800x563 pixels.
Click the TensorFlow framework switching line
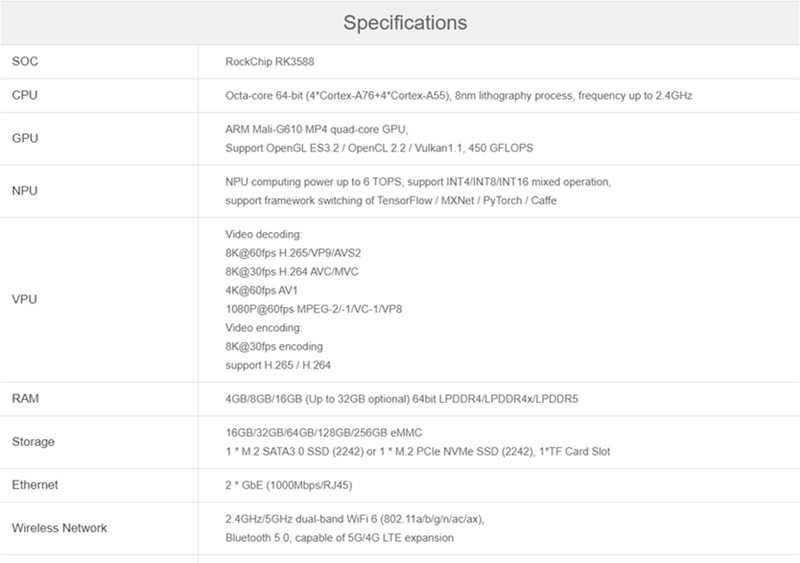point(391,201)
